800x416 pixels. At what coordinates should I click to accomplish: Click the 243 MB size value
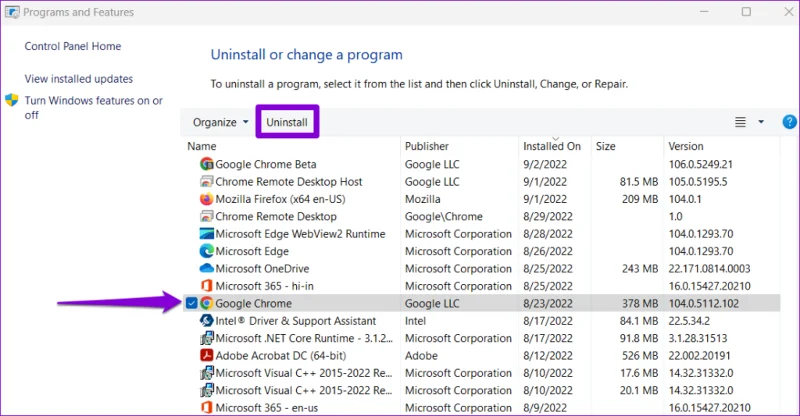[x=640, y=268]
